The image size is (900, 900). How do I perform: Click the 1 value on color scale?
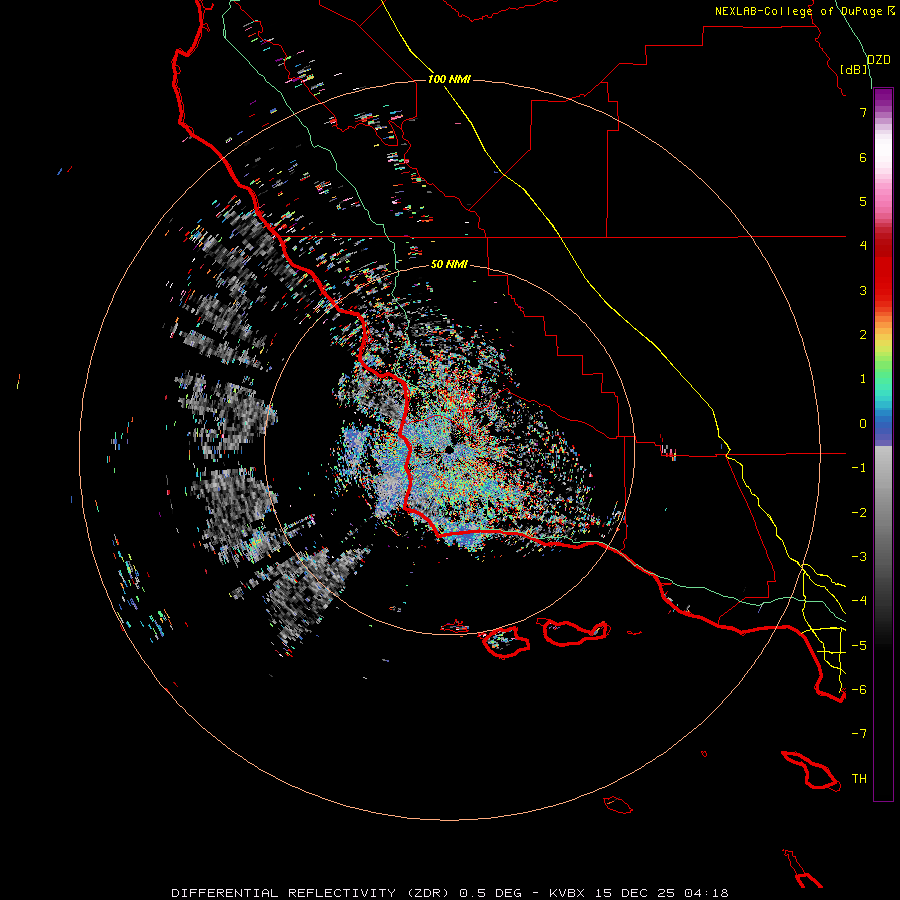pos(863,379)
